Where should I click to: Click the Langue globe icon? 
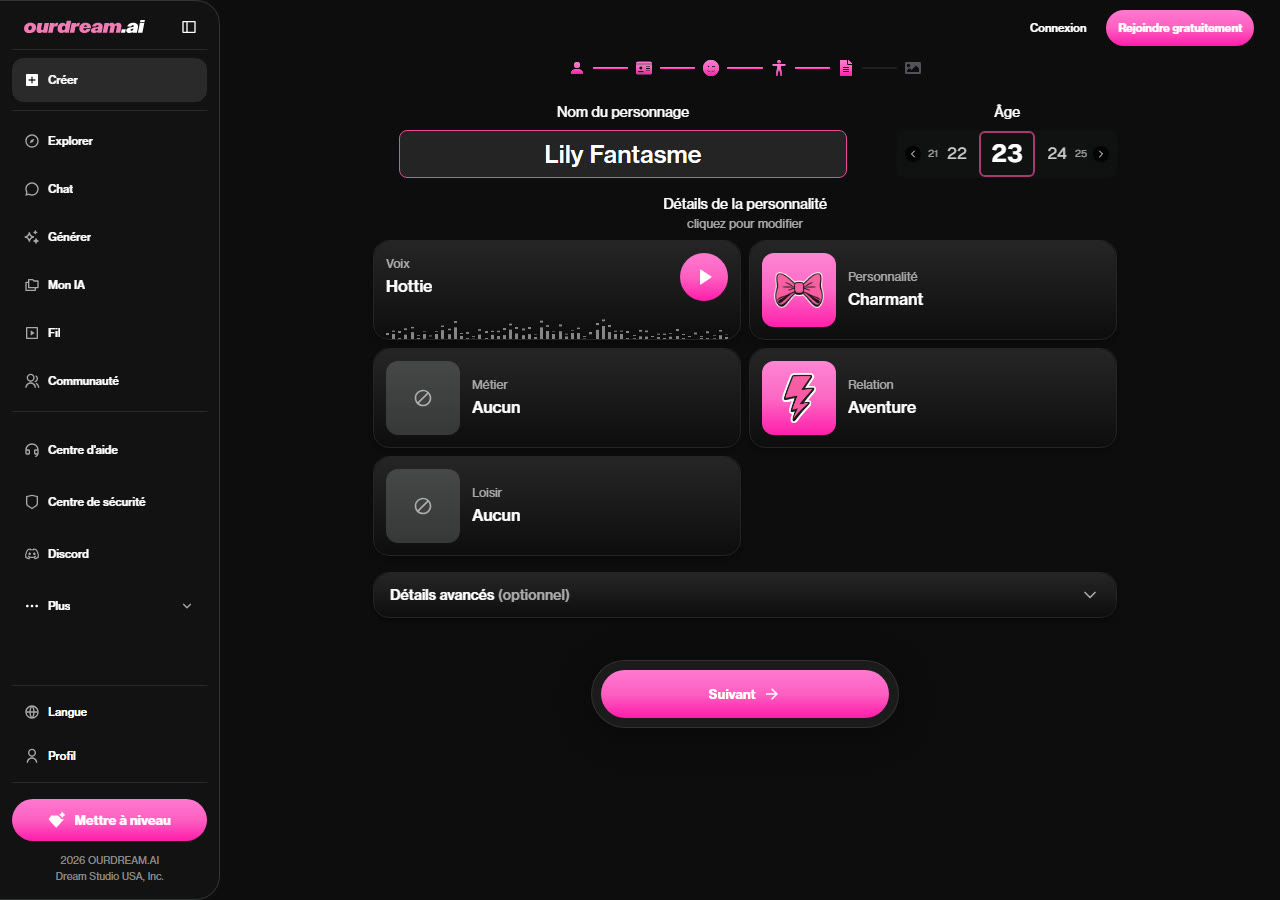(x=32, y=712)
